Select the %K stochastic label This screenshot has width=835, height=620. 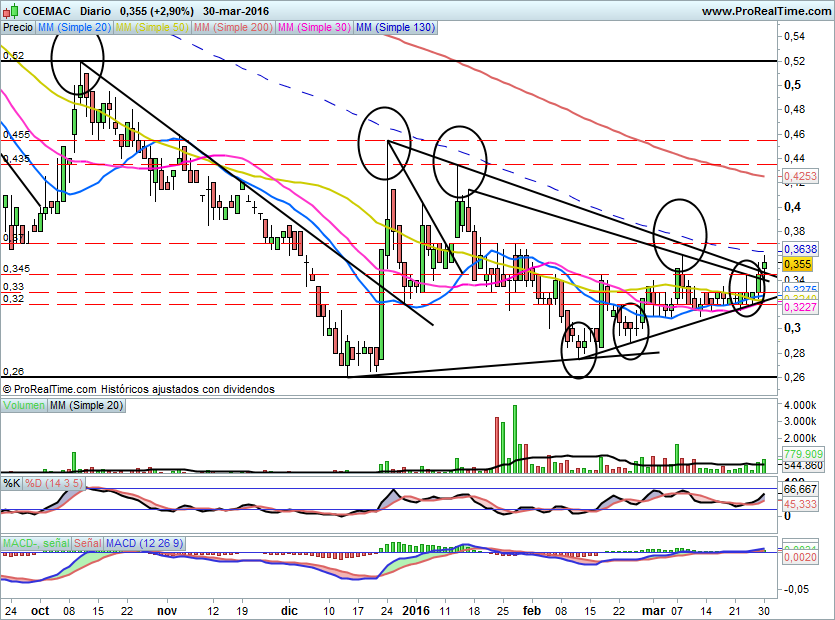[x=12, y=483]
